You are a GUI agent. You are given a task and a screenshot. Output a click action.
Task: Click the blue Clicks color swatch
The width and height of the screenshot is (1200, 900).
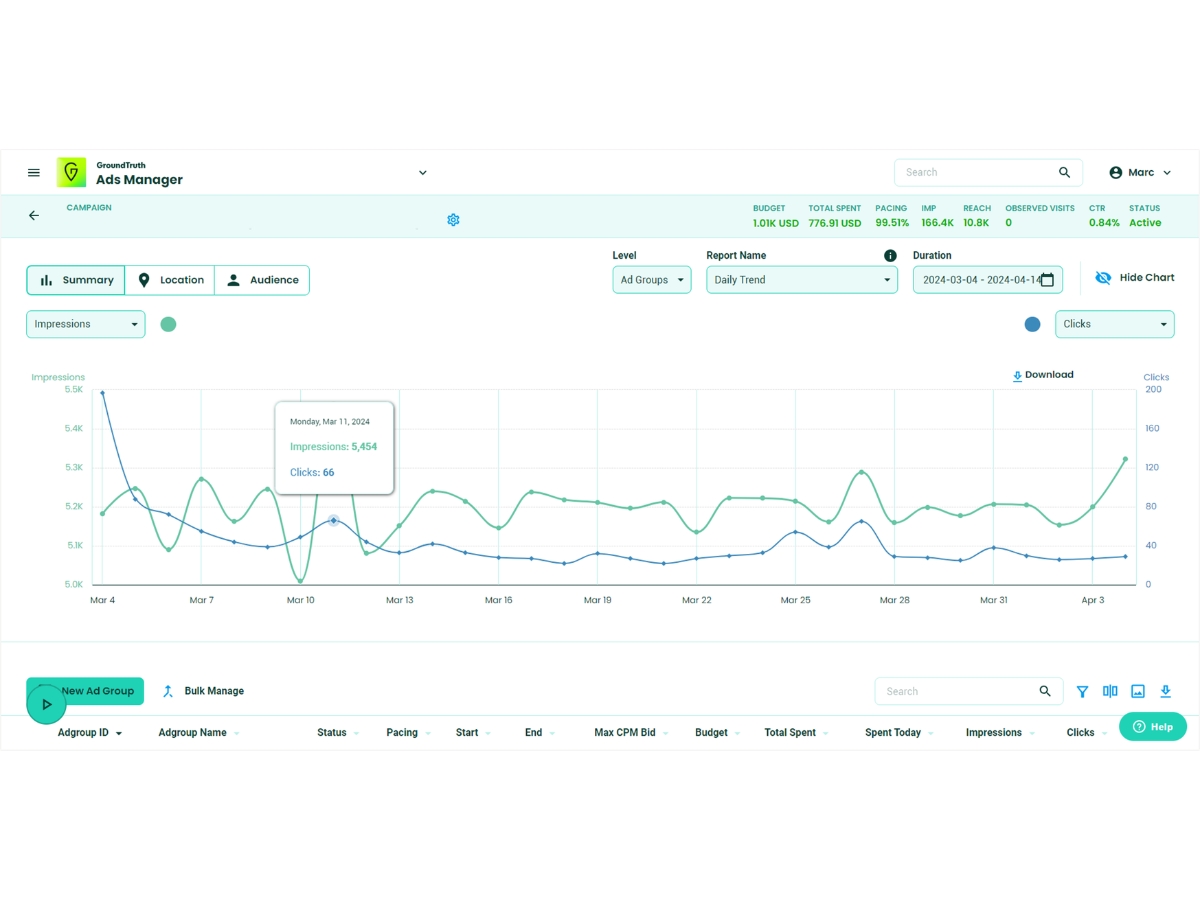[1033, 324]
